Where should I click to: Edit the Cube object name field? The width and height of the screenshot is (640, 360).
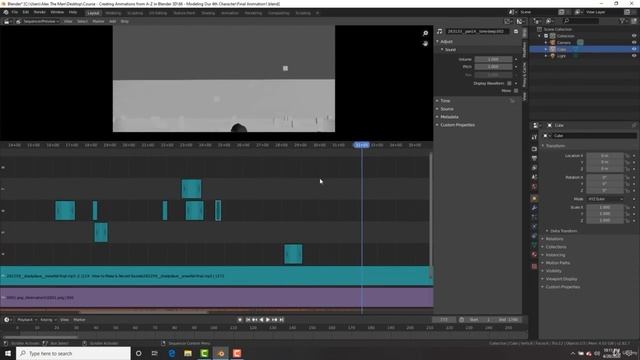594,136
